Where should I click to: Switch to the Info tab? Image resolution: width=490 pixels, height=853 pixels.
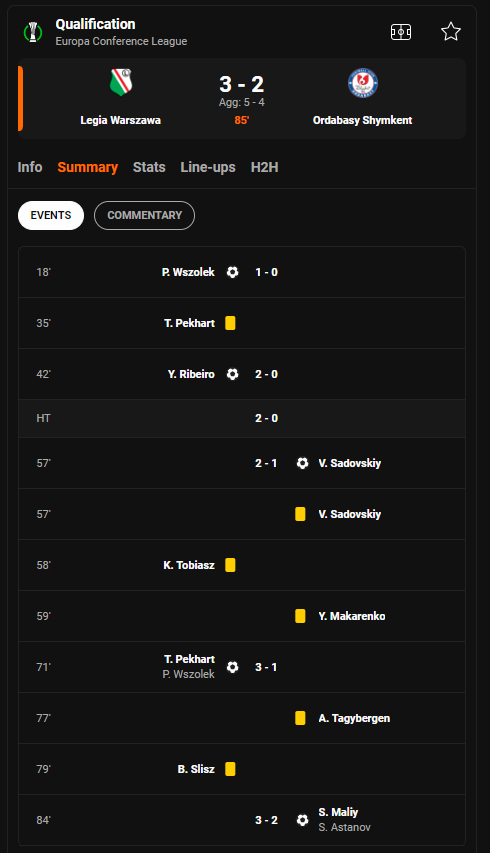click(30, 167)
